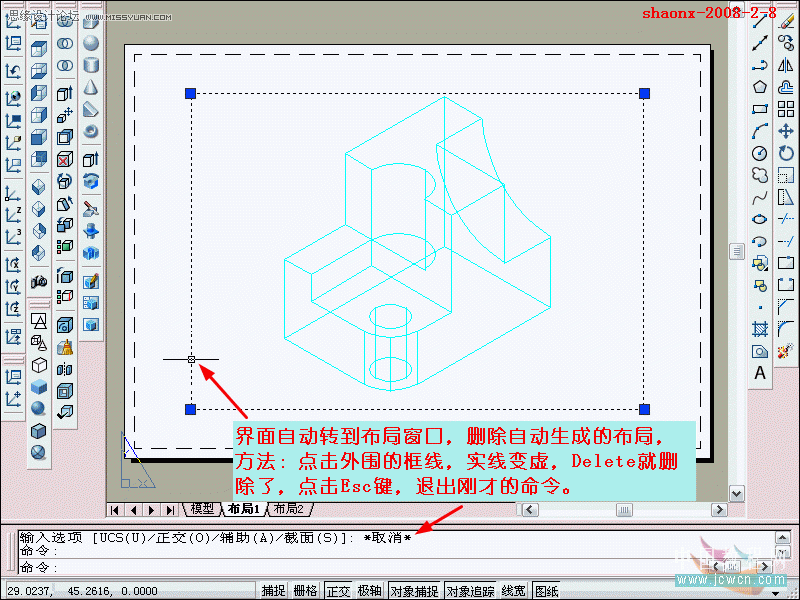Select the Multiline Text A tool
The width and height of the screenshot is (800, 600).
pos(760,373)
